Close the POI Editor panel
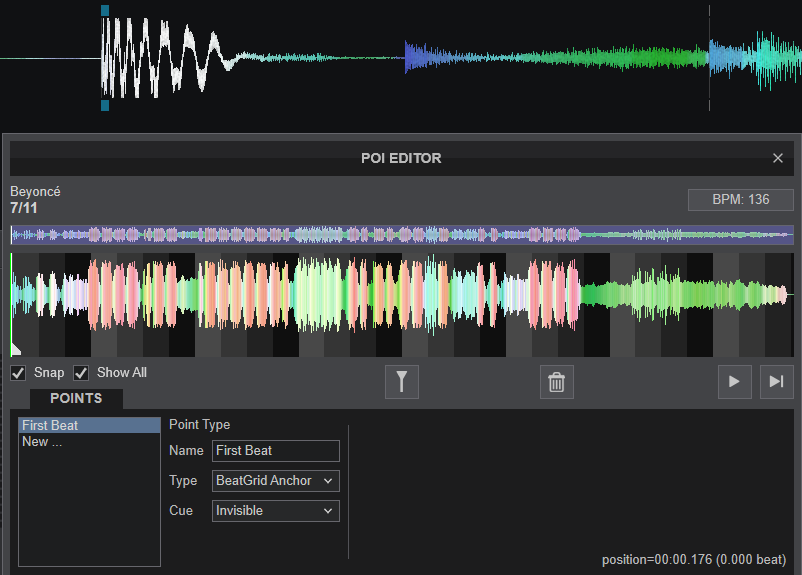 tap(777, 158)
